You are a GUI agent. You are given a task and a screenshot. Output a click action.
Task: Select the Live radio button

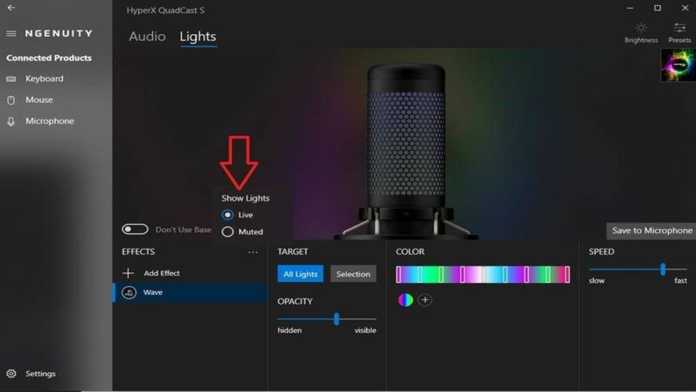tap(228, 215)
